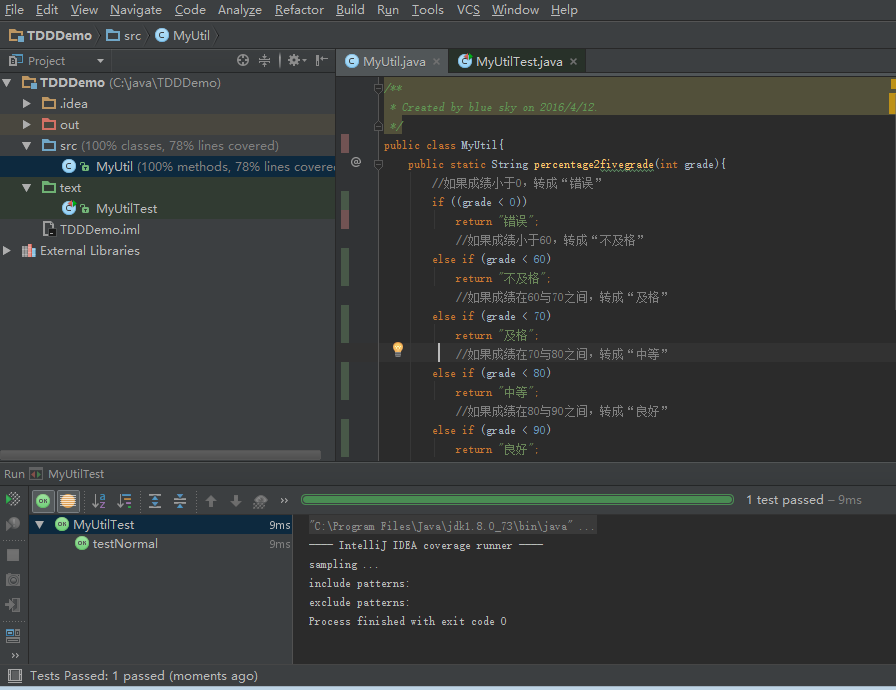Toggle show passed tests OK button
This screenshot has width=896, height=690.
43,501
